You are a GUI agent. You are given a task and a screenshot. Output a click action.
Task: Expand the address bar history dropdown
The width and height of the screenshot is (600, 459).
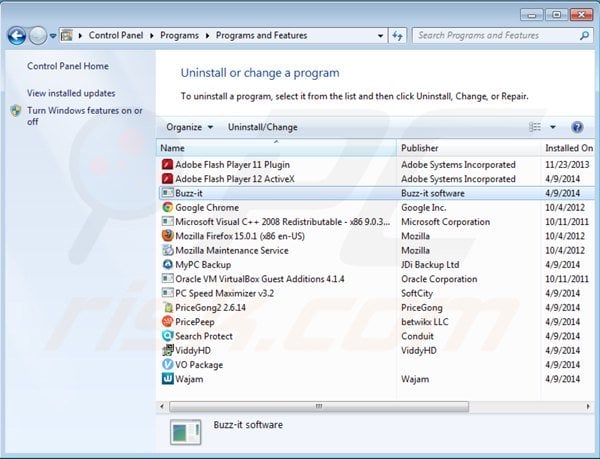click(380, 36)
